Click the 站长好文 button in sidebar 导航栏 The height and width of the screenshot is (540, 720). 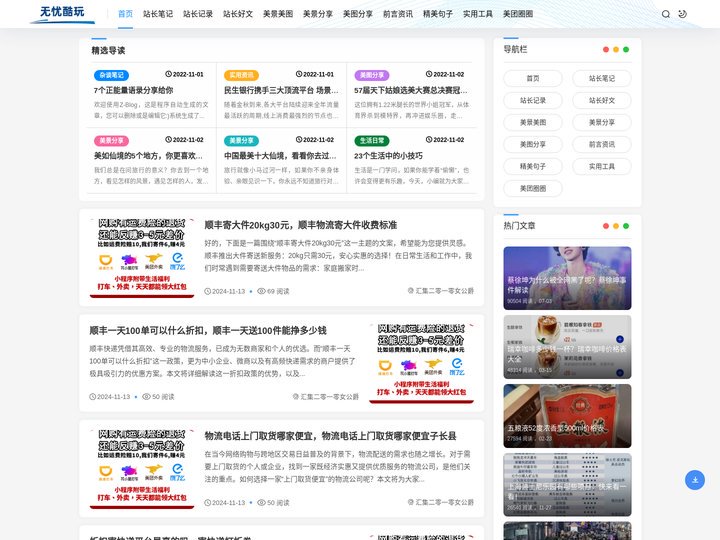pyautogui.click(x=602, y=101)
